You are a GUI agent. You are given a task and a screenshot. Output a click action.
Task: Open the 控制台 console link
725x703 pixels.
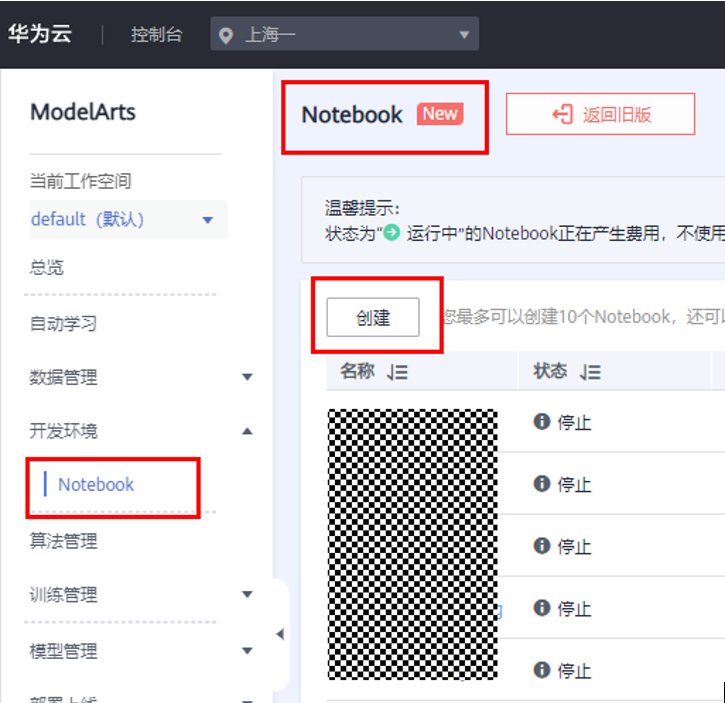(x=157, y=35)
